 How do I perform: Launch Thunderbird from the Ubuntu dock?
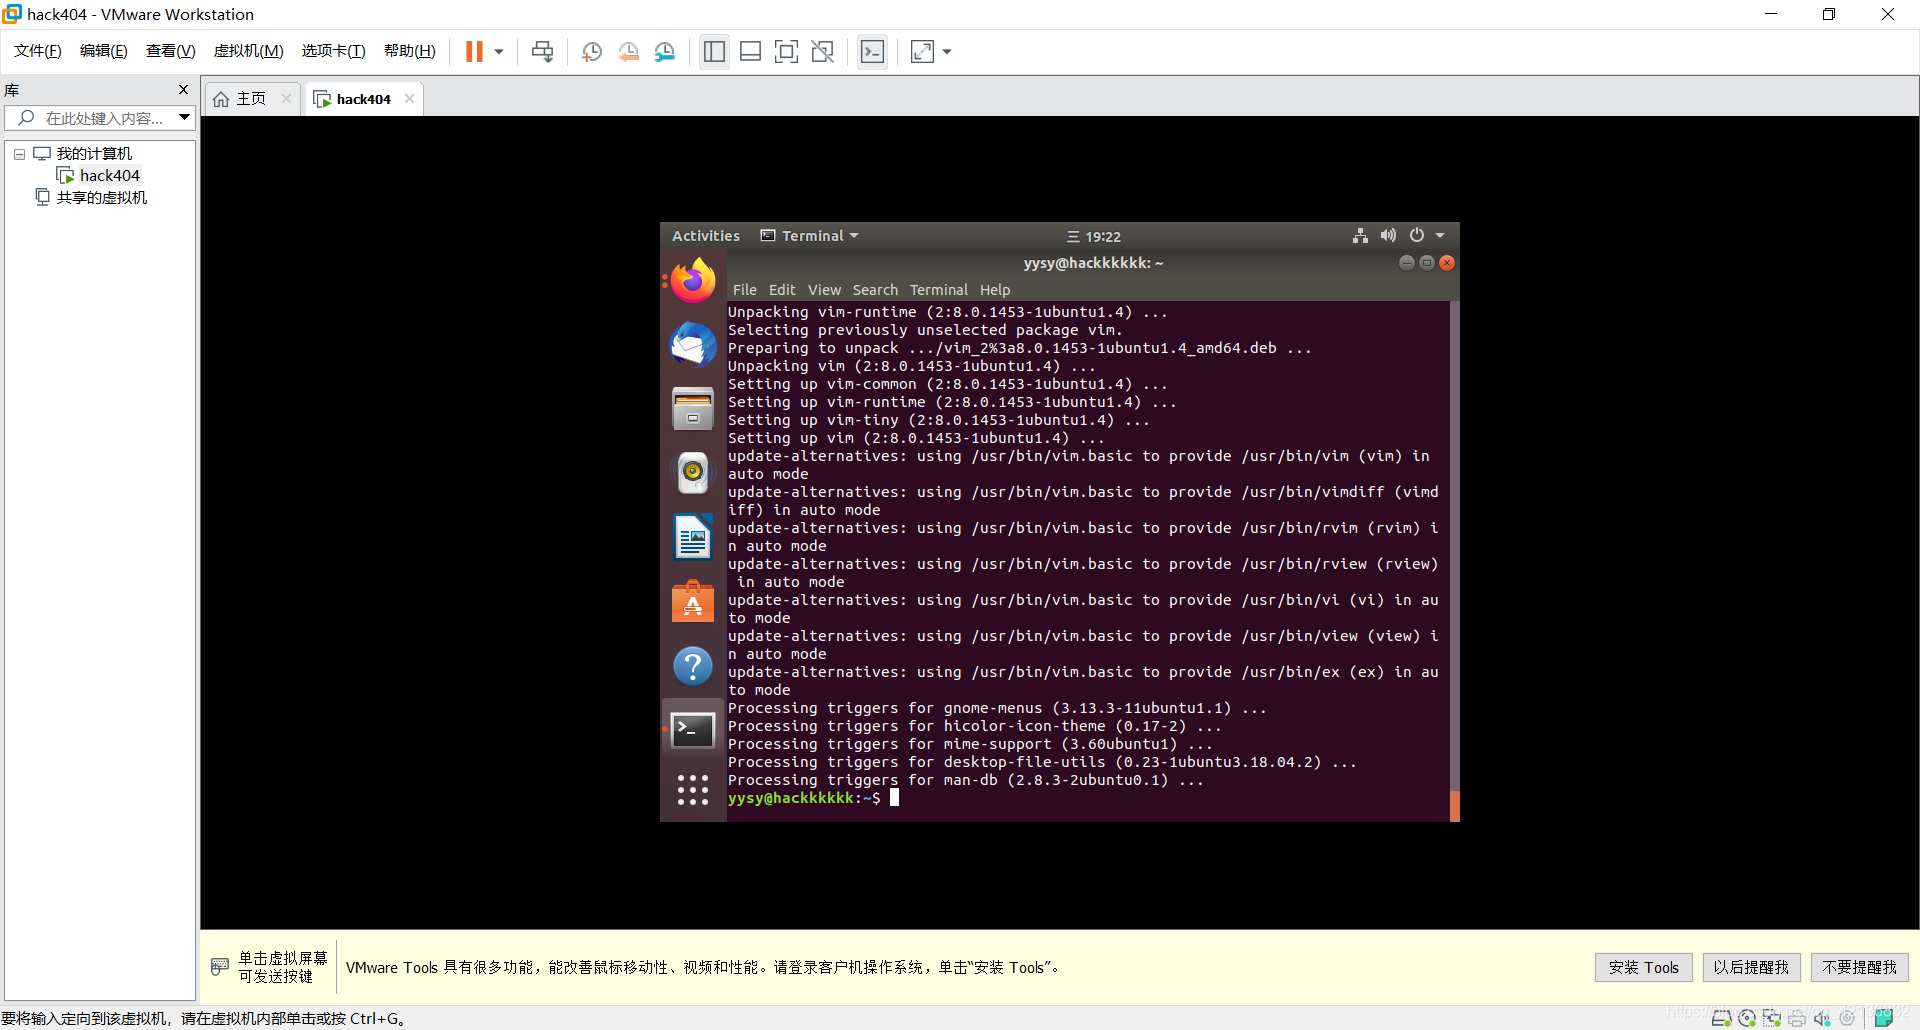pyautogui.click(x=693, y=345)
